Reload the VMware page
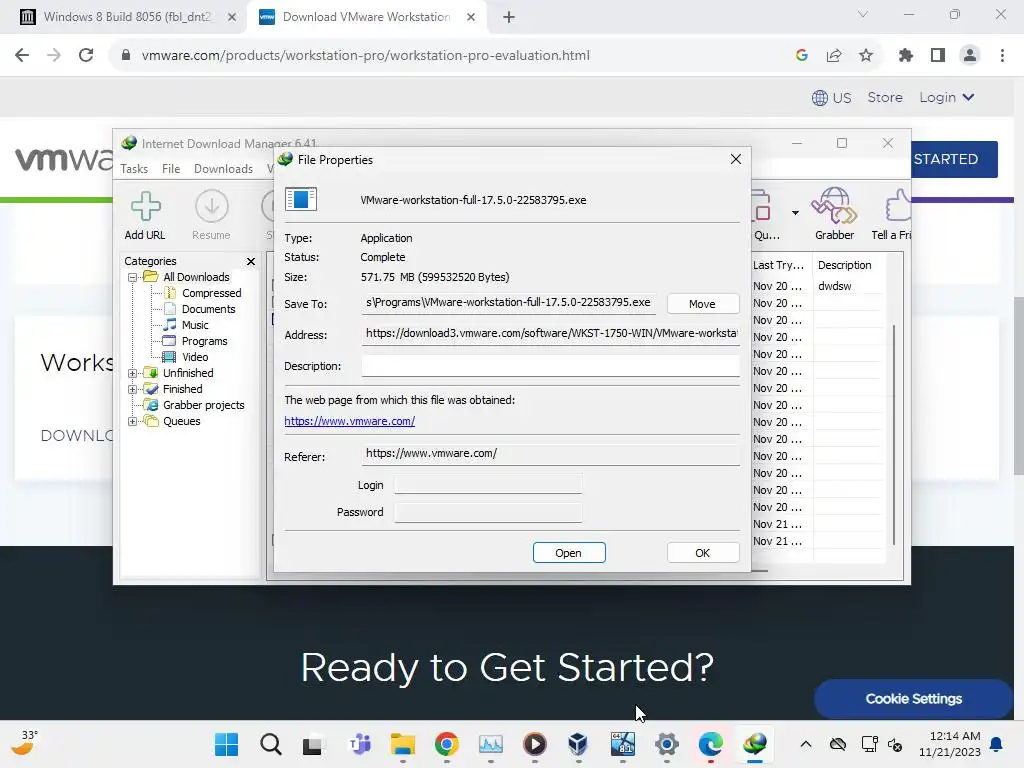Viewport: 1024px width, 768px height. tap(86, 56)
